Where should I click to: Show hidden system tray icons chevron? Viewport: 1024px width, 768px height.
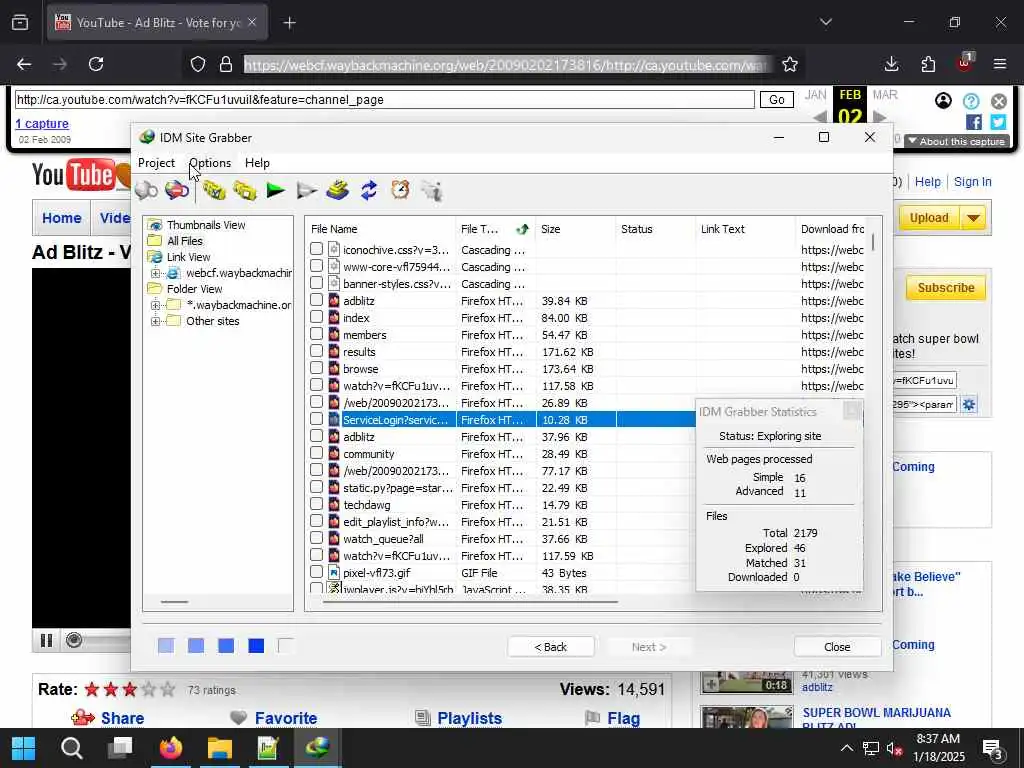pyautogui.click(x=846, y=748)
